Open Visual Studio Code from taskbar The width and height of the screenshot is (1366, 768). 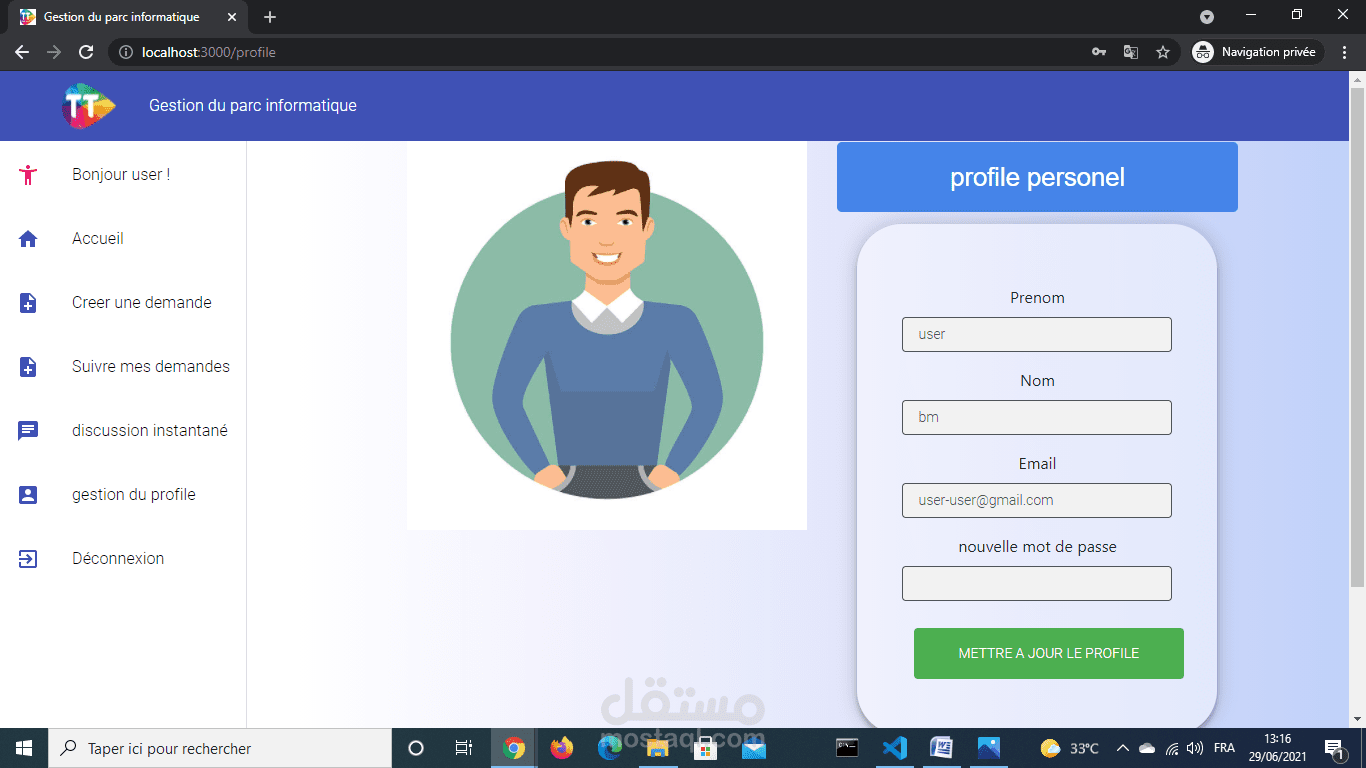pos(894,748)
